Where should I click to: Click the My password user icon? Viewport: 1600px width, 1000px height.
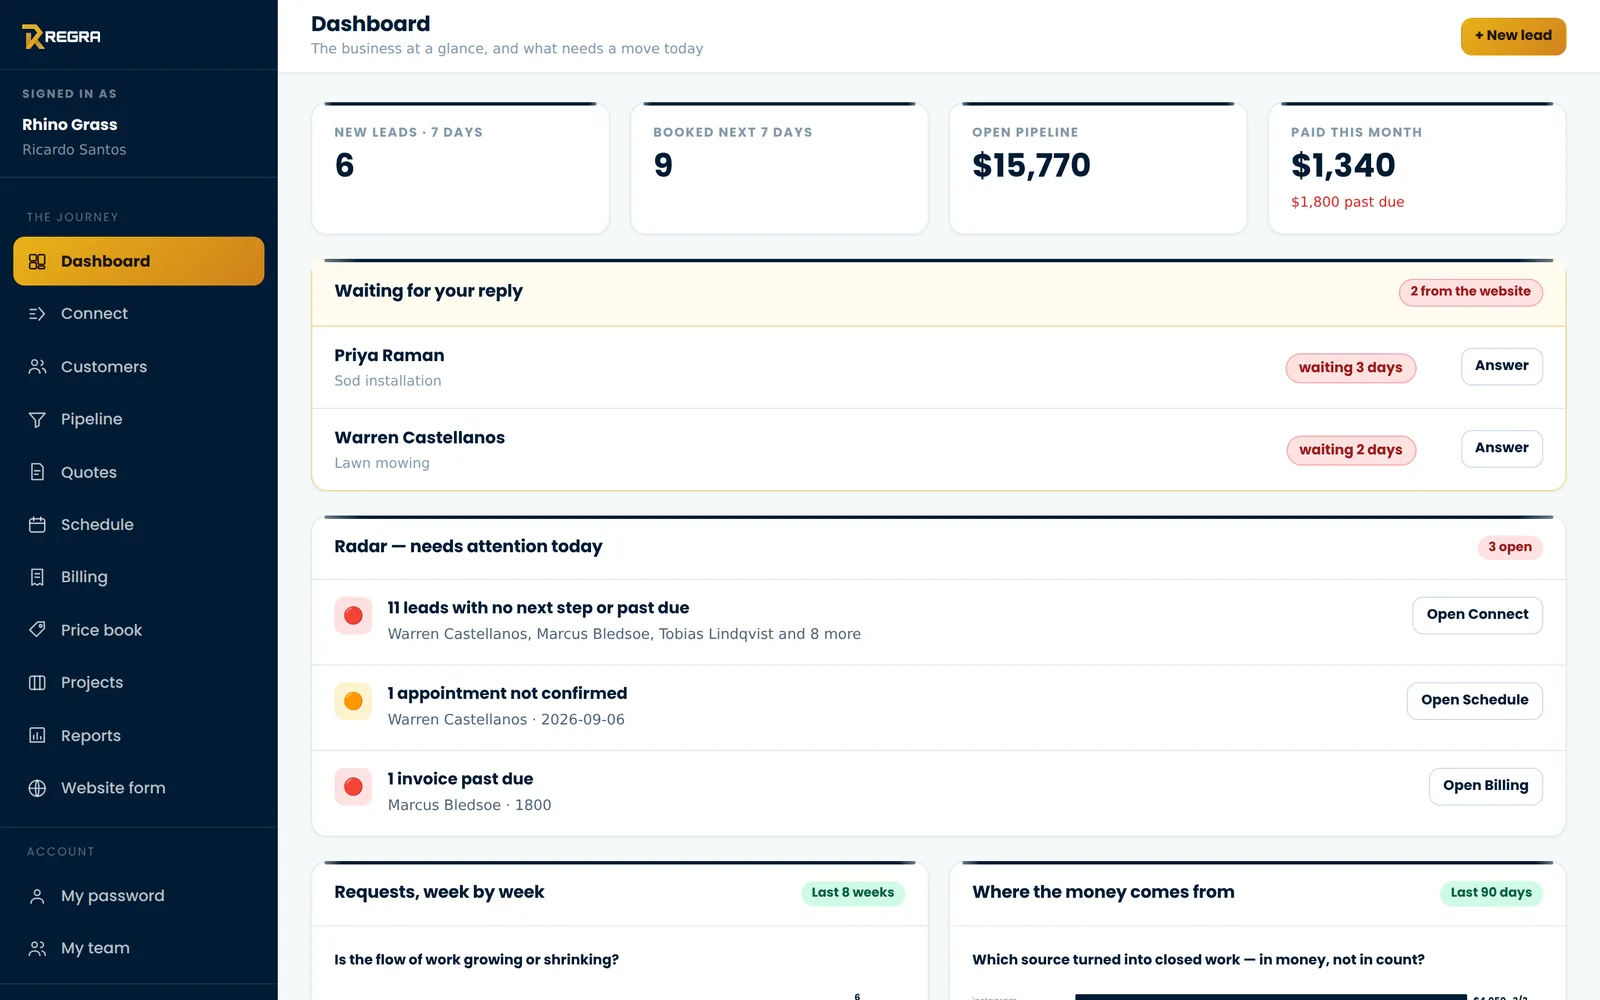tap(37, 896)
